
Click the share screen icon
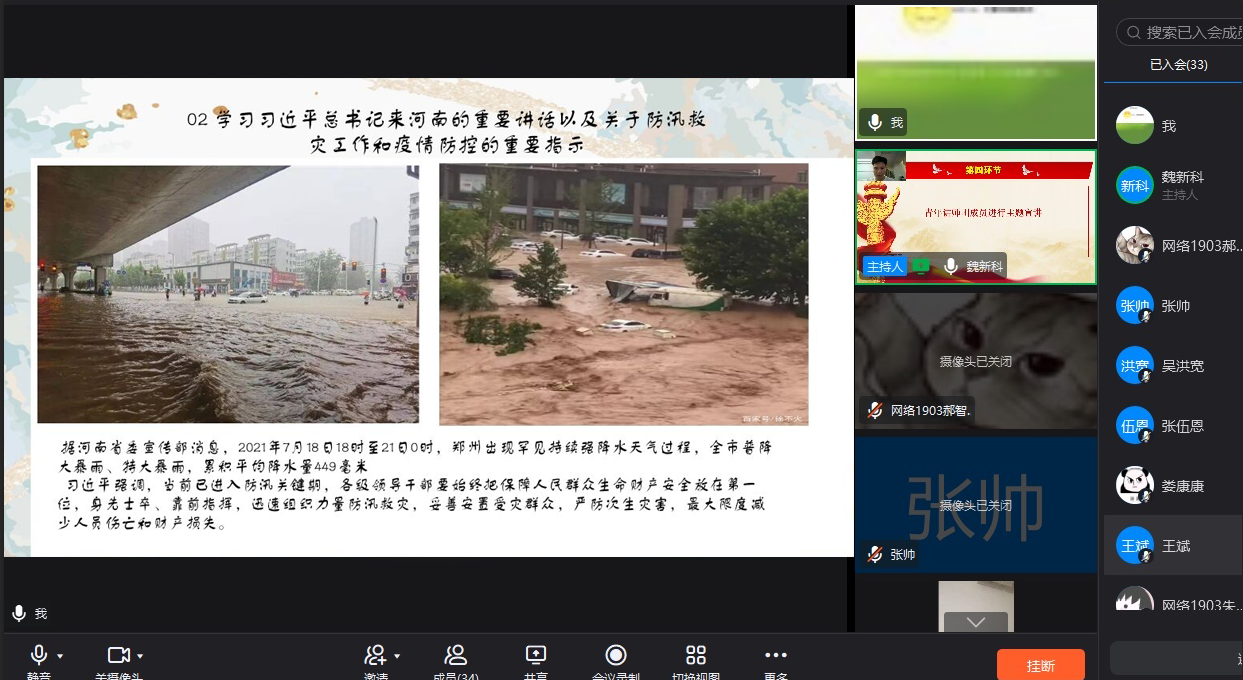536,656
